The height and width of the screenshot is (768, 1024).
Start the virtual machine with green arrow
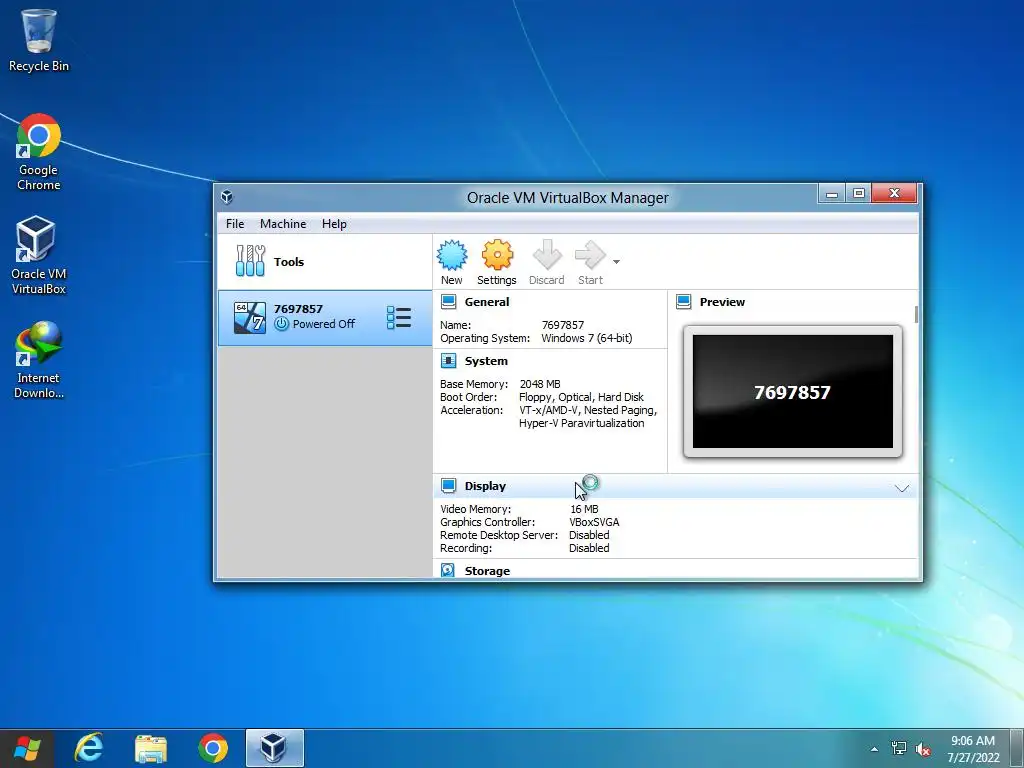click(590, 255)
